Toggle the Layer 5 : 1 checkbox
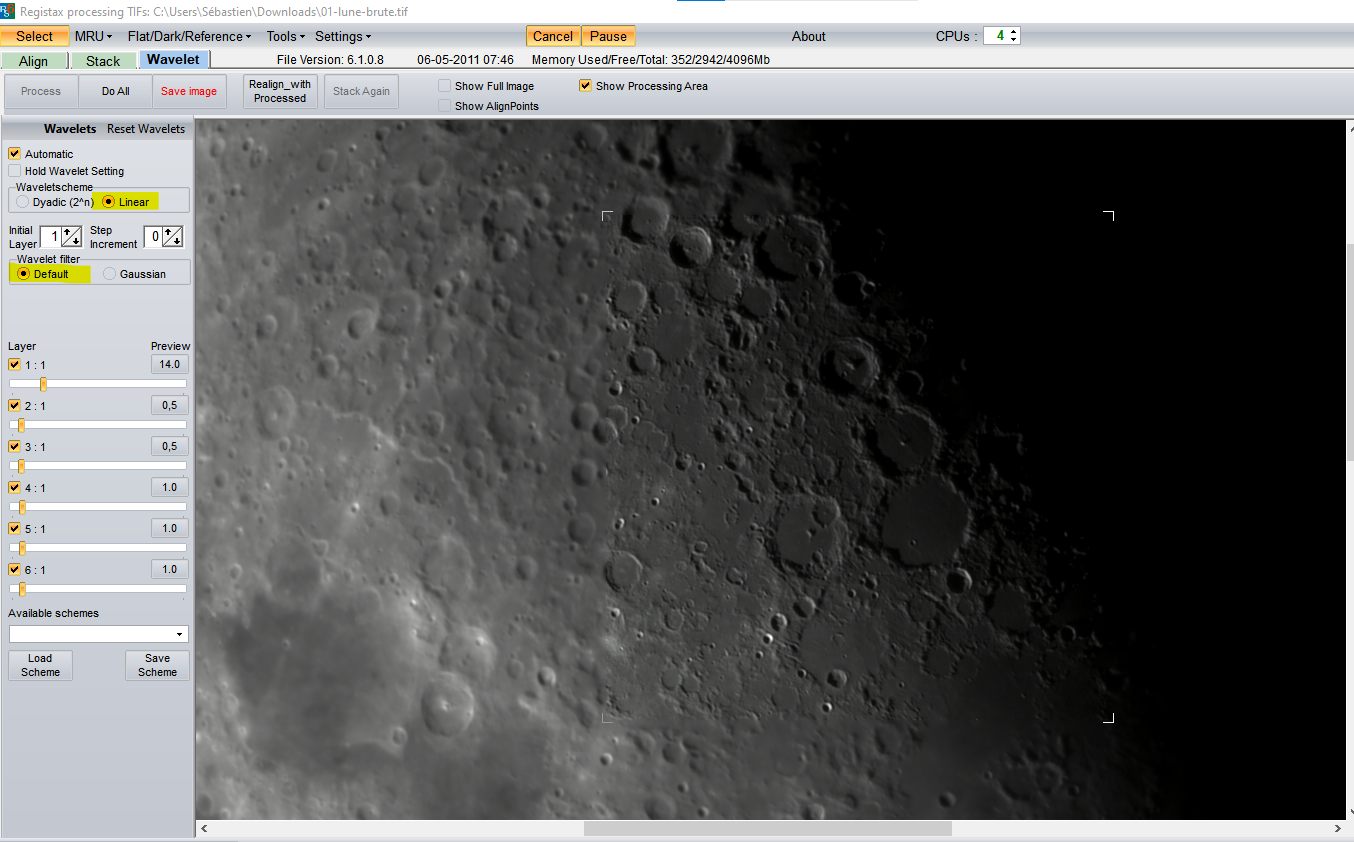This screenshot has height=842, width=1354. pos(15,529)
